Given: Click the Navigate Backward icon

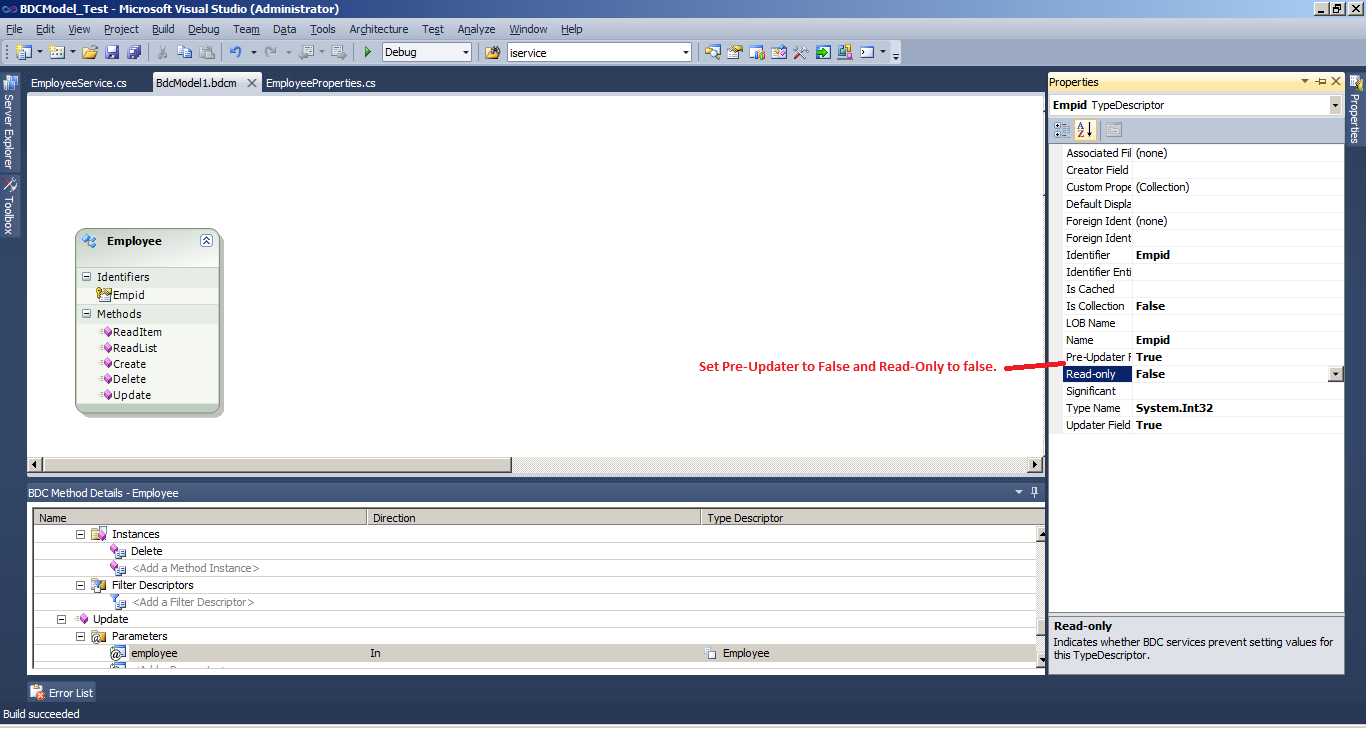Looking at the screenshot, I should click(x=306, y=52).
